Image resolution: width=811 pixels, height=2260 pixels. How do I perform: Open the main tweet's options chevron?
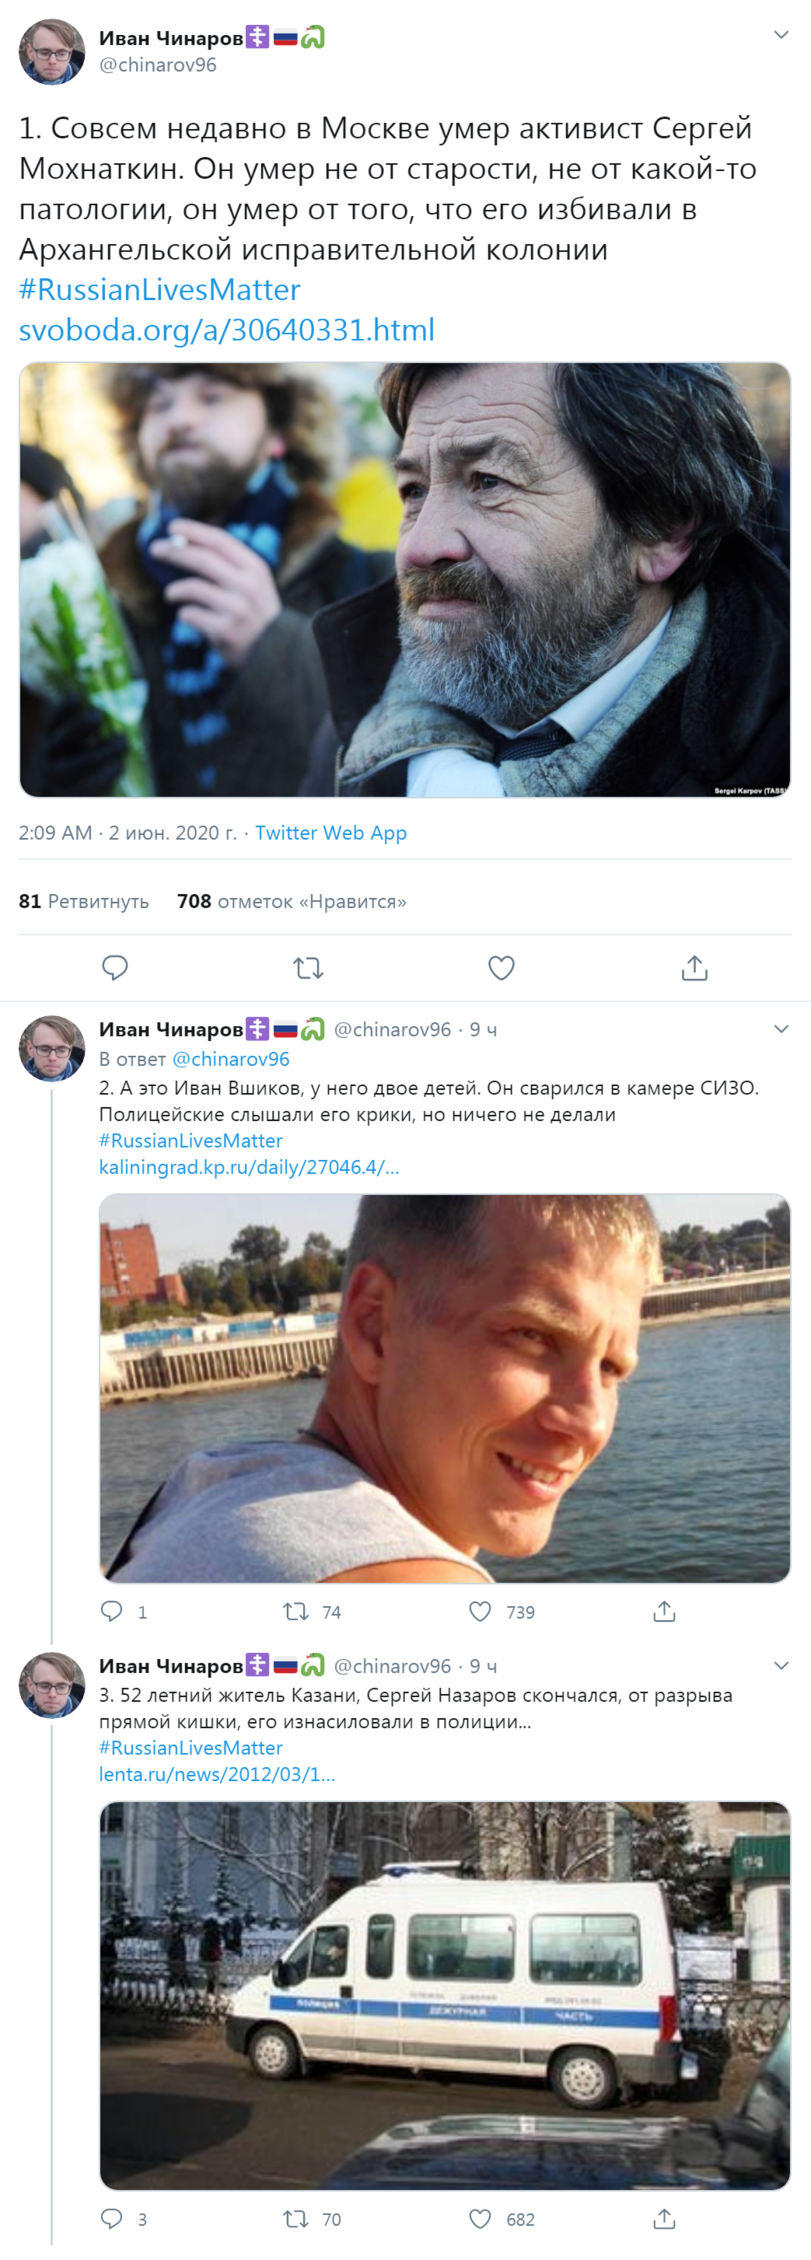(781, 36)
